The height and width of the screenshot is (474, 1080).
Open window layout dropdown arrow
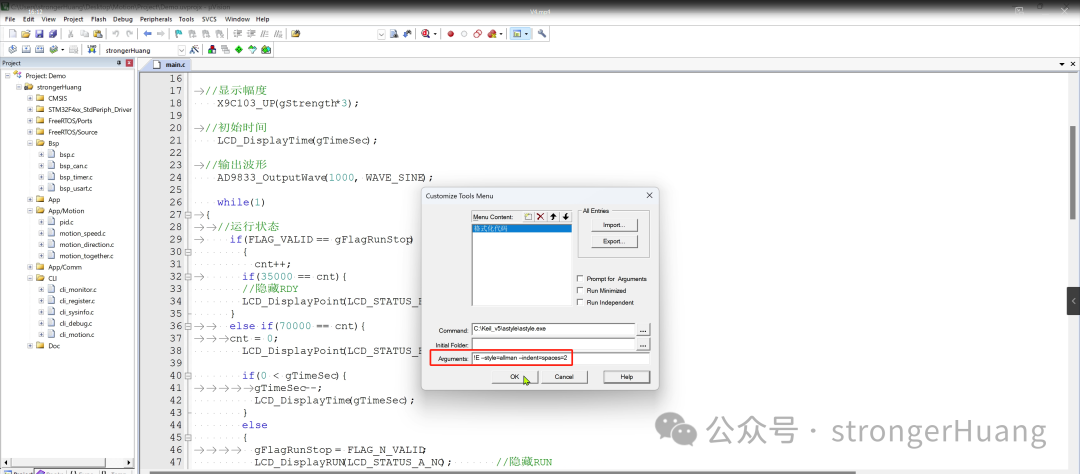pyautogui.click(x=526, y=34)
